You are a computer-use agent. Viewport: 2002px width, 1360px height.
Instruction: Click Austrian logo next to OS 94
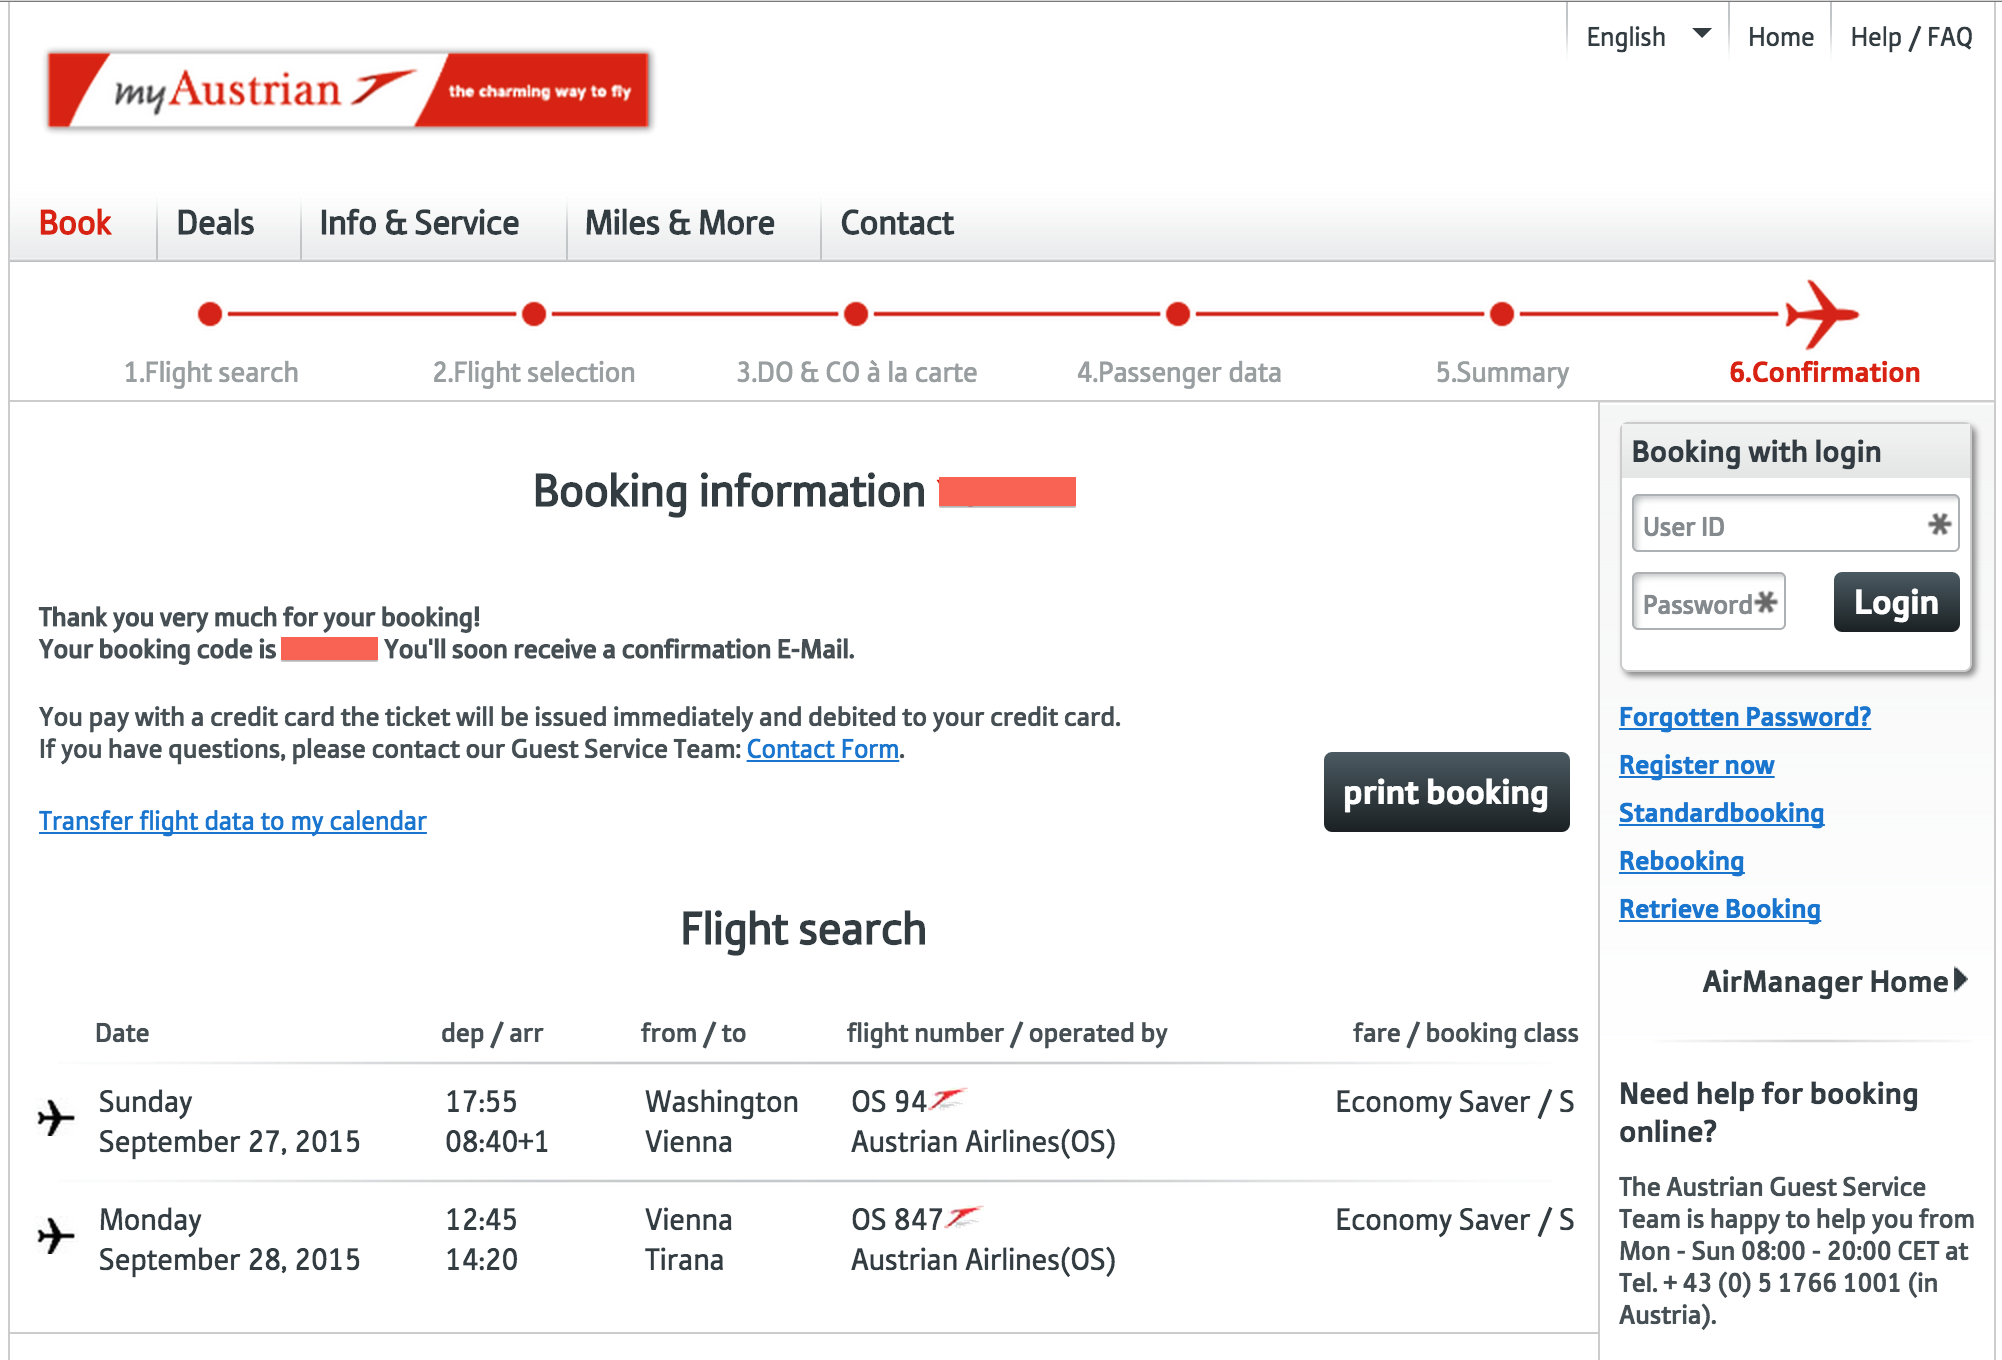pyautogui.click(x=948, y=1100)
